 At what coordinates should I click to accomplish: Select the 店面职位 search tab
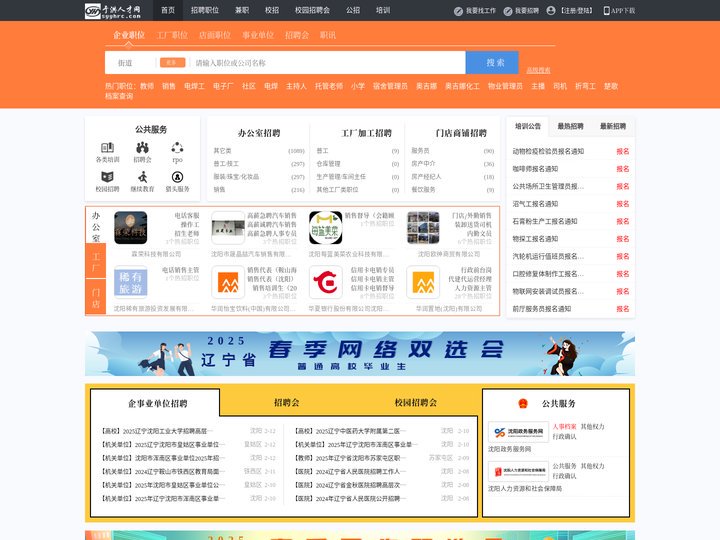(215, 35)
